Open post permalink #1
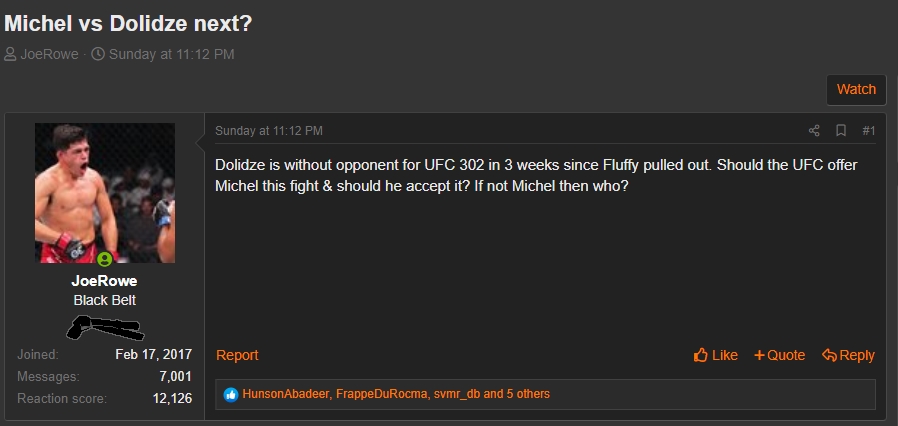This screenshot has height=426, width=898. pyautogui.click(x=868, y=131)
